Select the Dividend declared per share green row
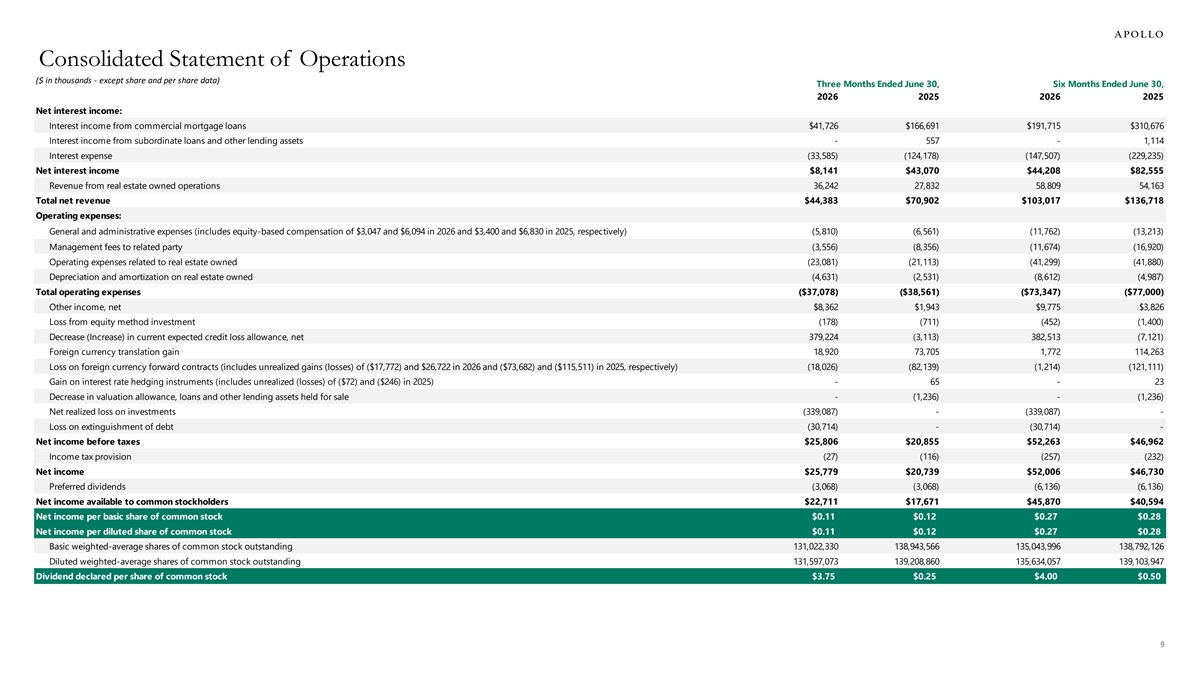 click(x=600, y=577)
